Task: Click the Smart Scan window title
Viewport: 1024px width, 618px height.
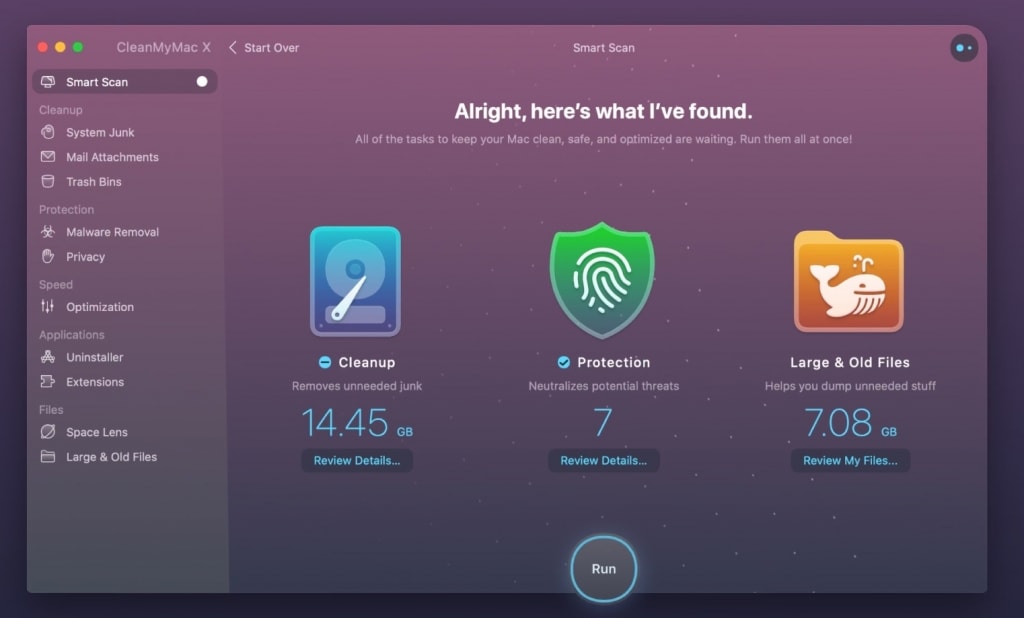Action: 603,48
